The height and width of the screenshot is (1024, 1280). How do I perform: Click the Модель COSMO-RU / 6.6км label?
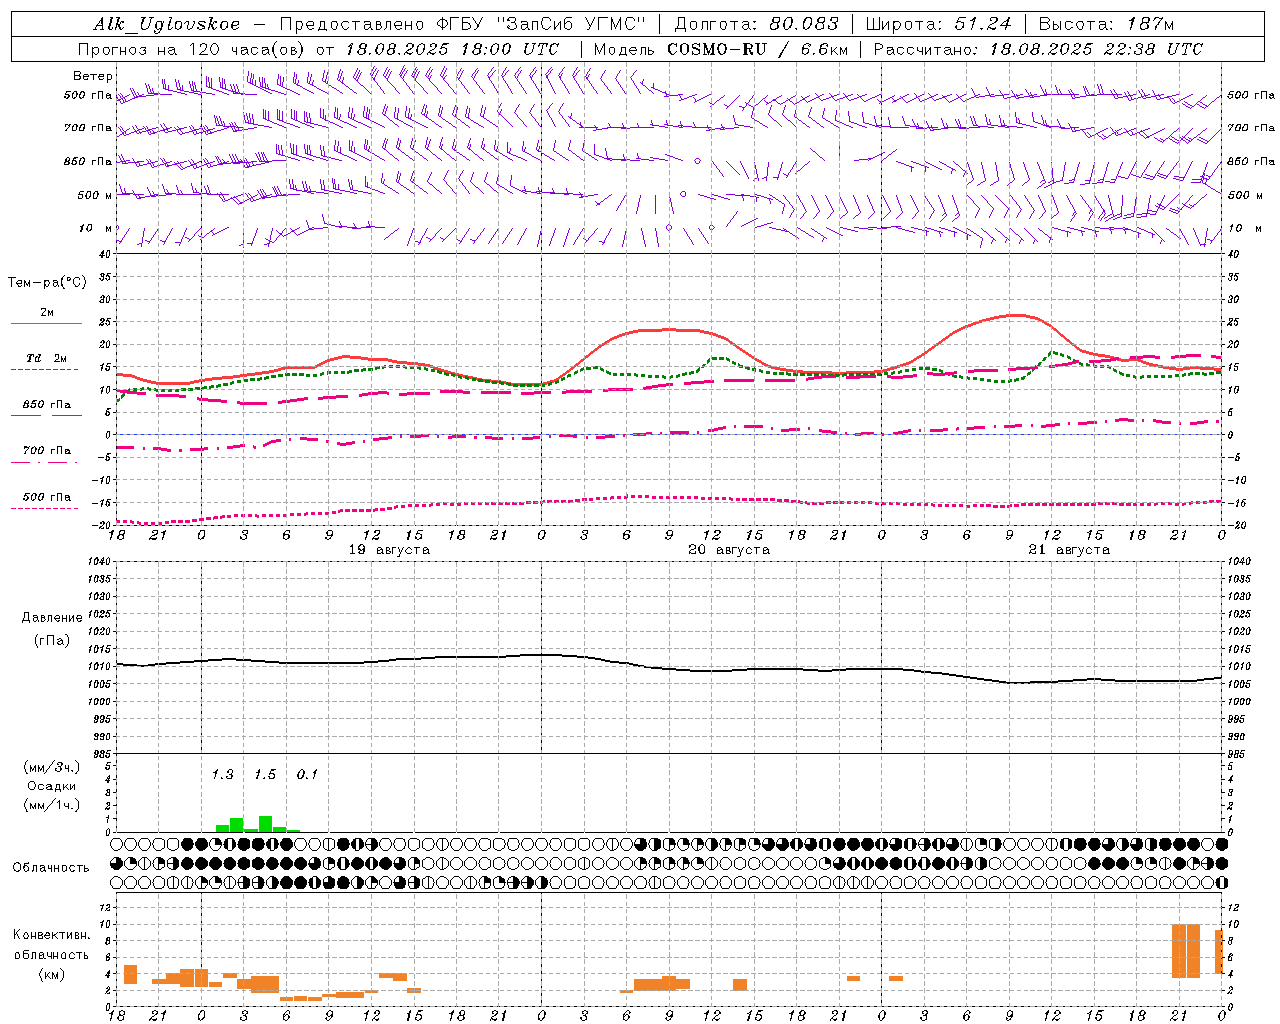720,49
